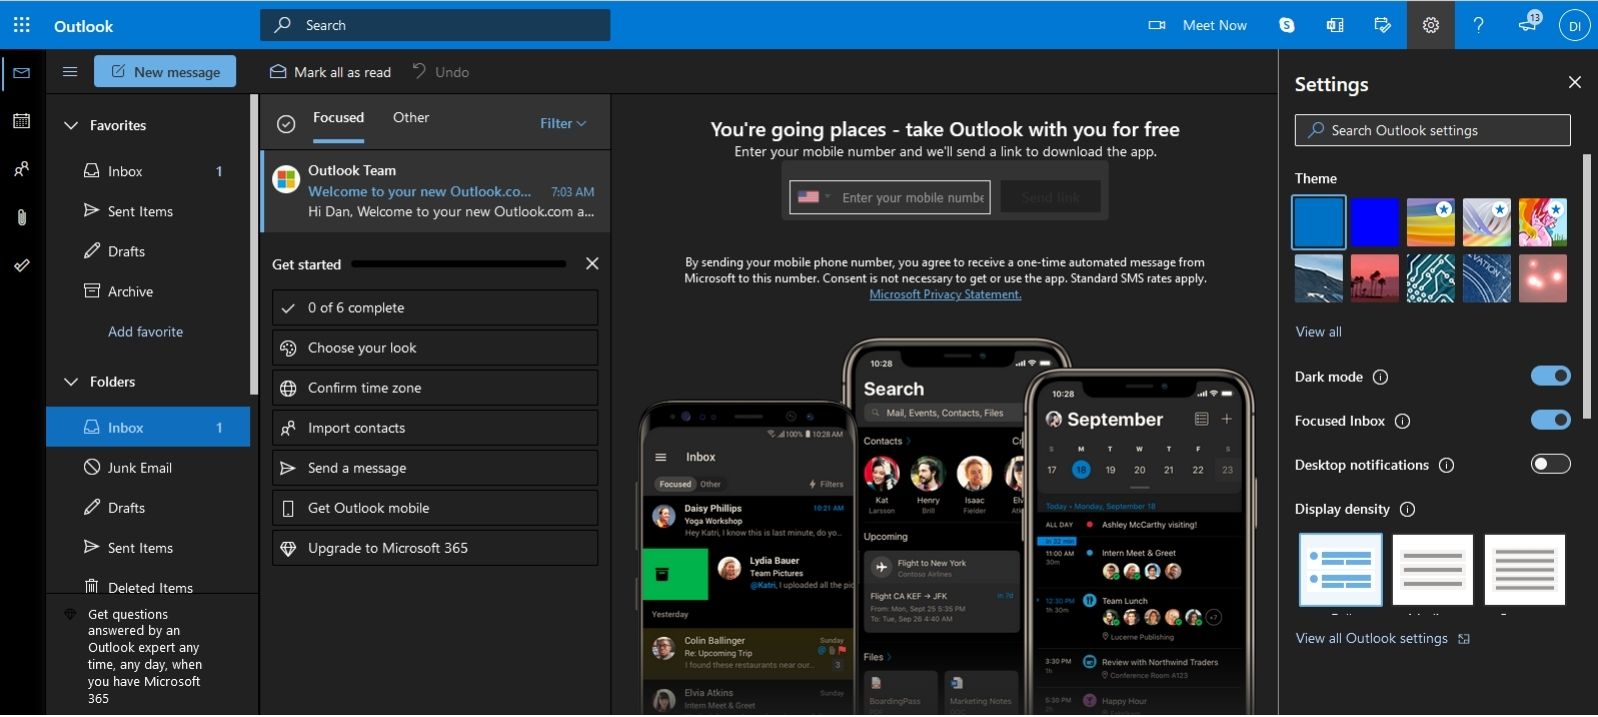Click the New message button
The width and height of the screenshot is (1598, 717).
point(165,71)
